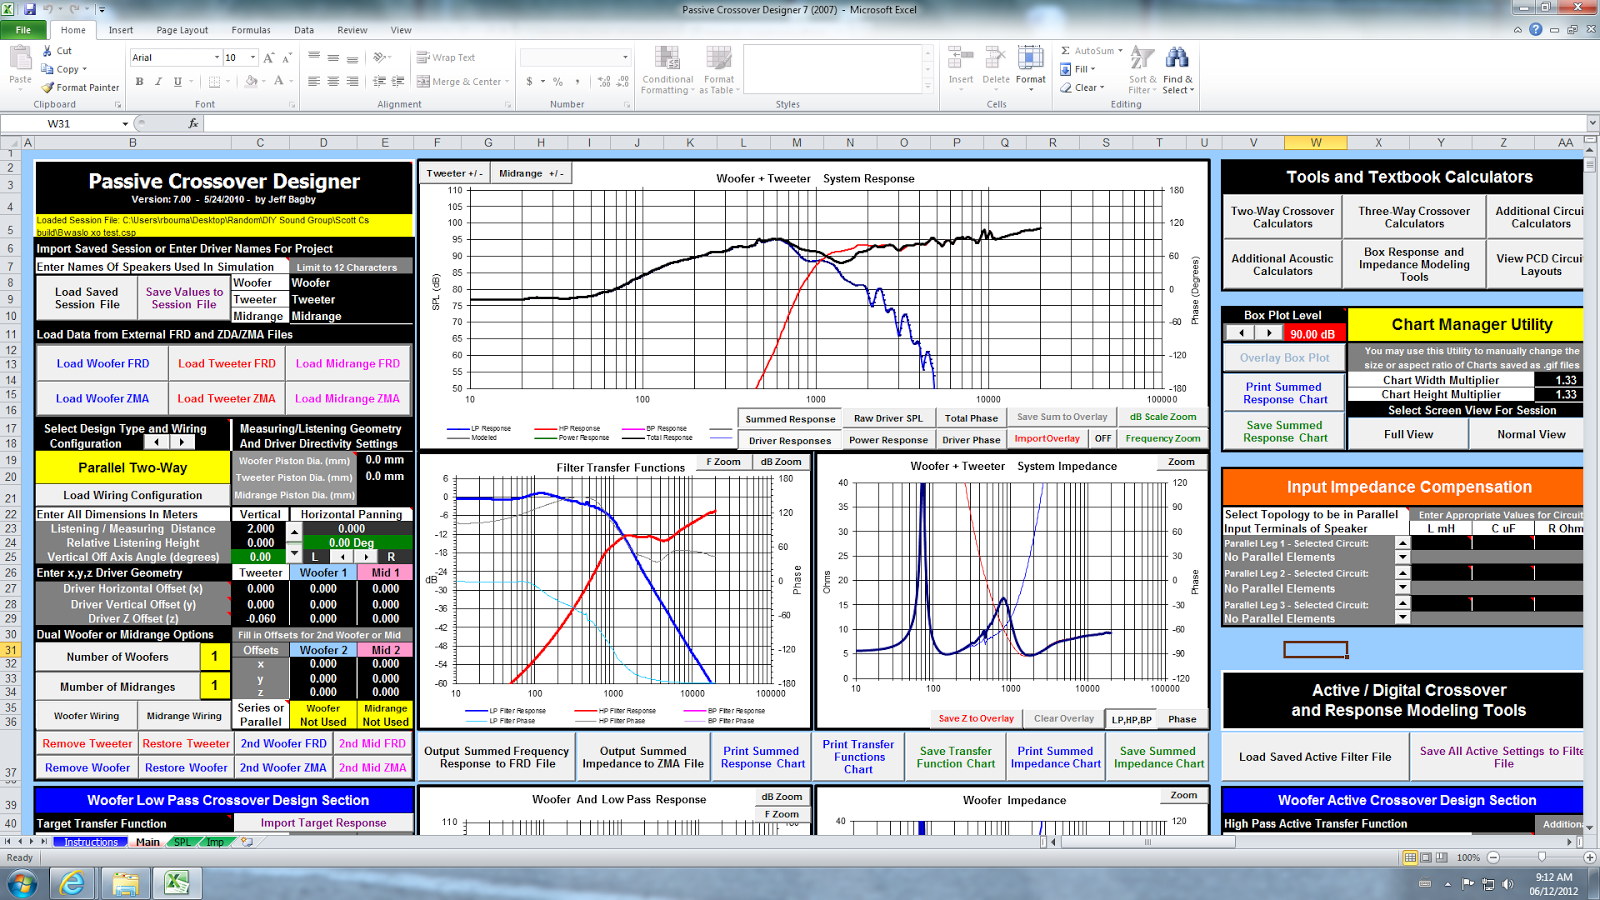
Task: Open Windows Explorer folder from taskbar
Action: [125, 883]
